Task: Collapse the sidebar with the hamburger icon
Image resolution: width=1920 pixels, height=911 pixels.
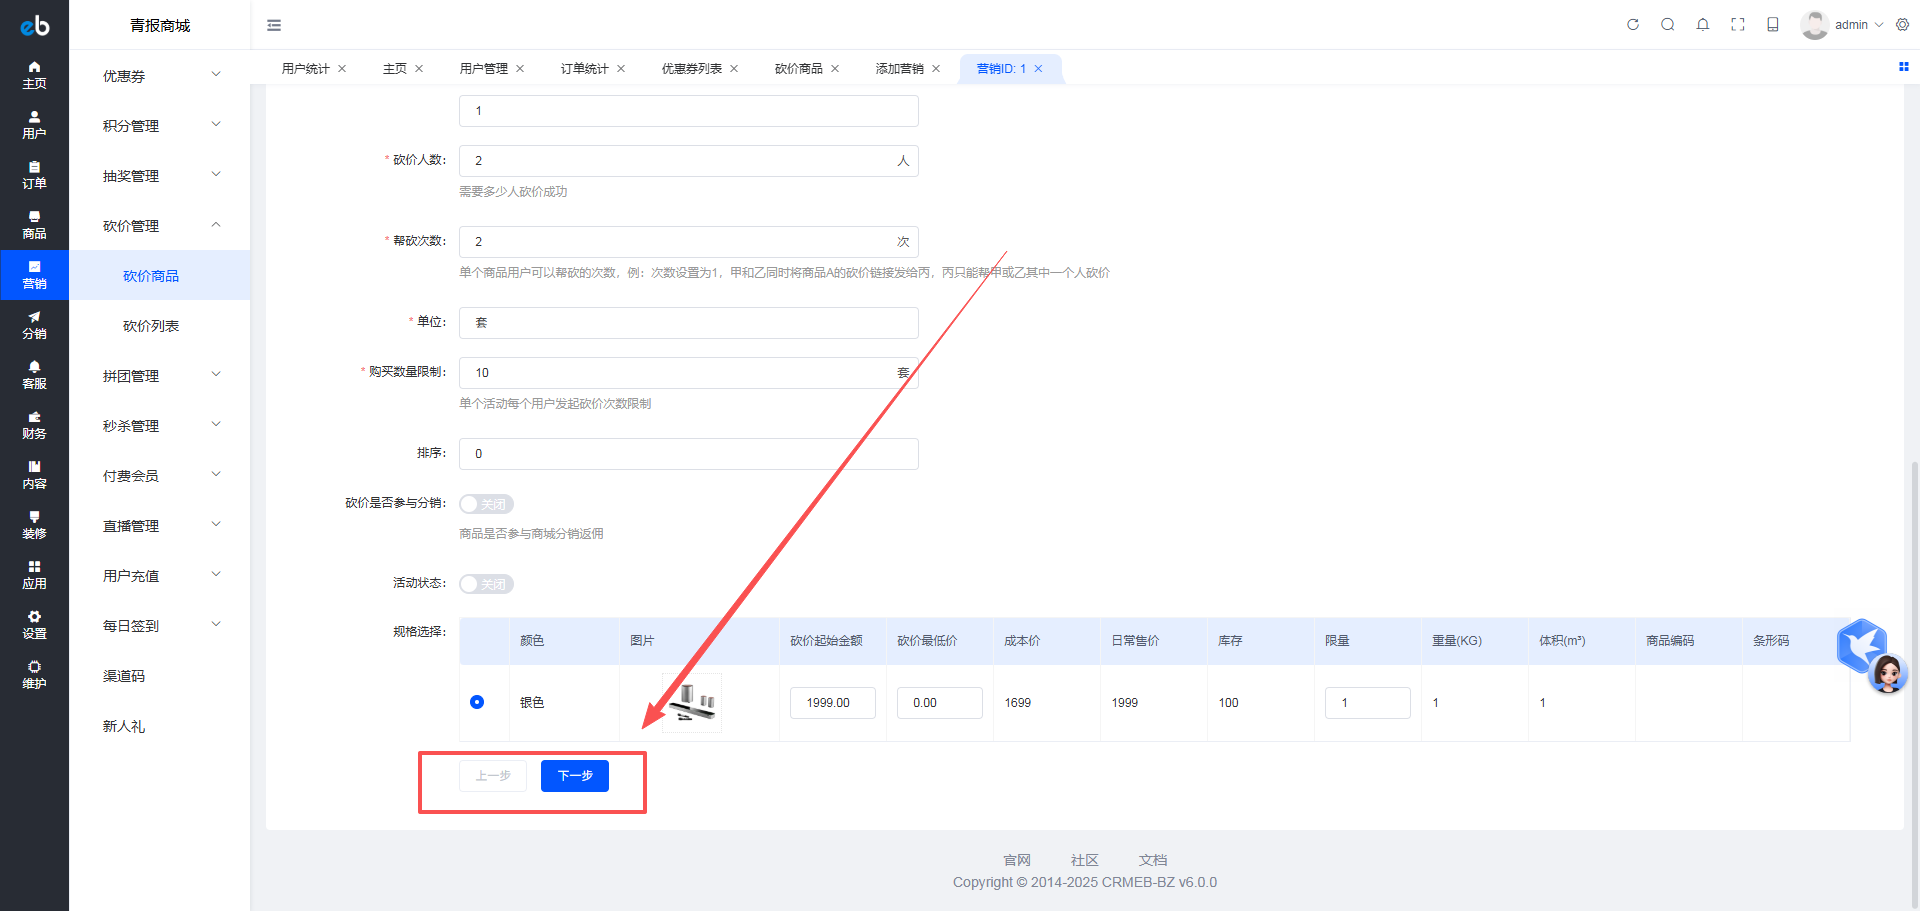Action: [x=274, y=25]
